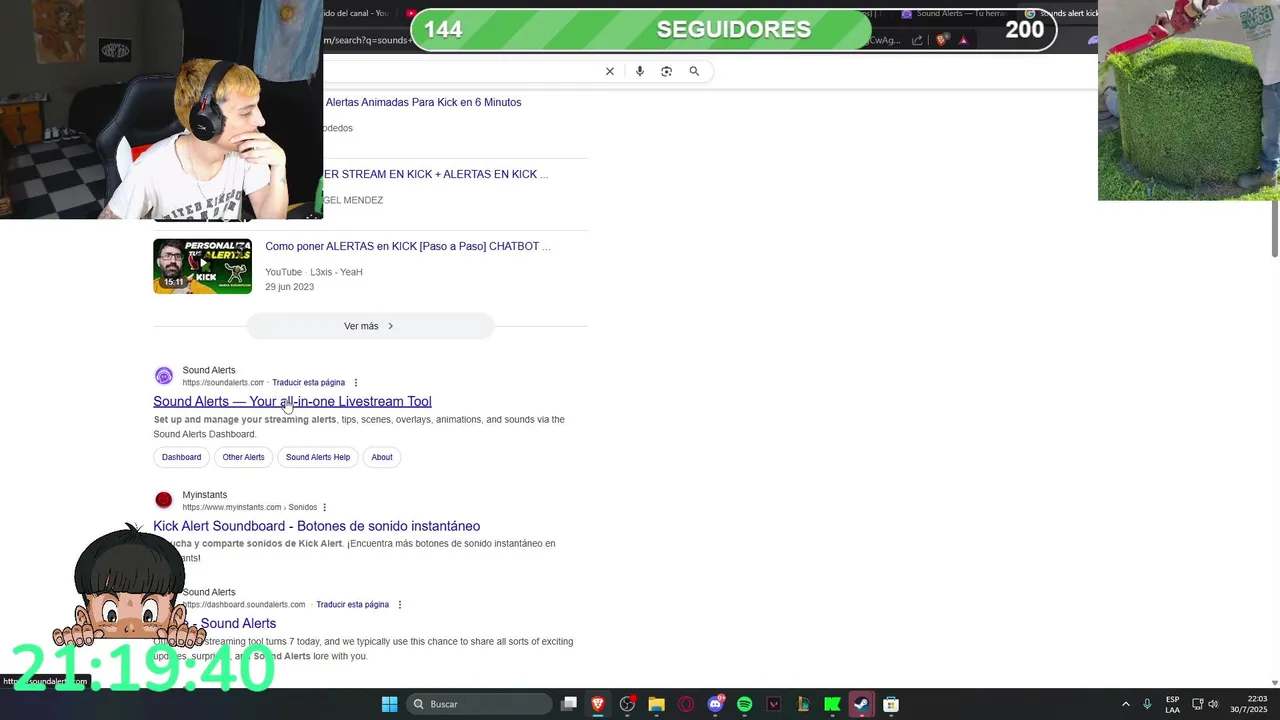Click the https://soundalerts.com URL text
1280x720 pixels.
coord(223,383)
